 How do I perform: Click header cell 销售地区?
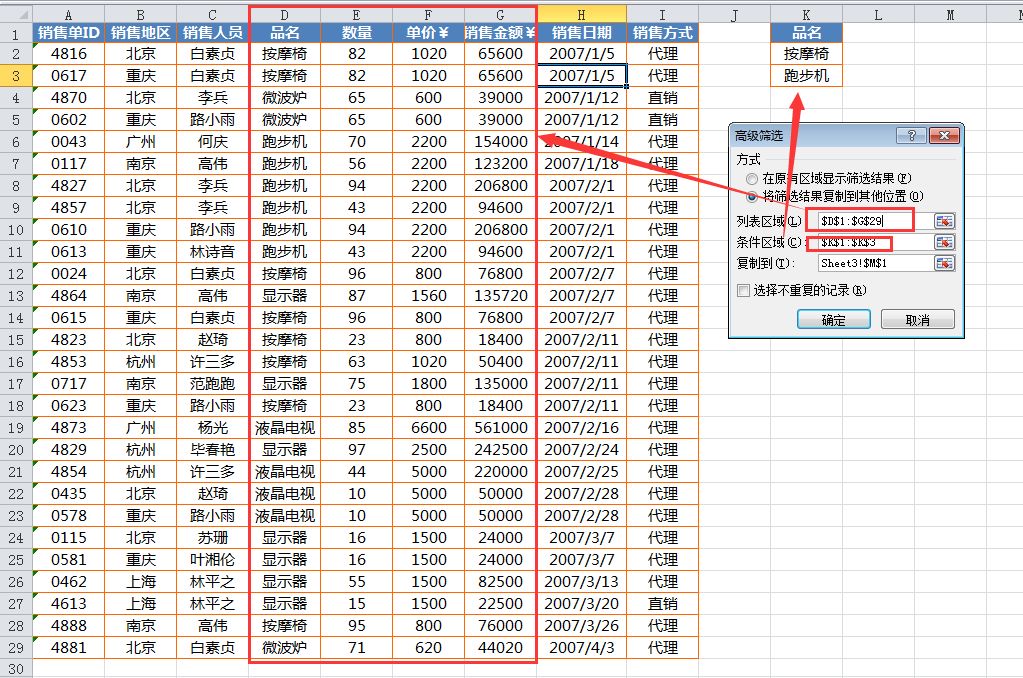(x=140, y=33)
